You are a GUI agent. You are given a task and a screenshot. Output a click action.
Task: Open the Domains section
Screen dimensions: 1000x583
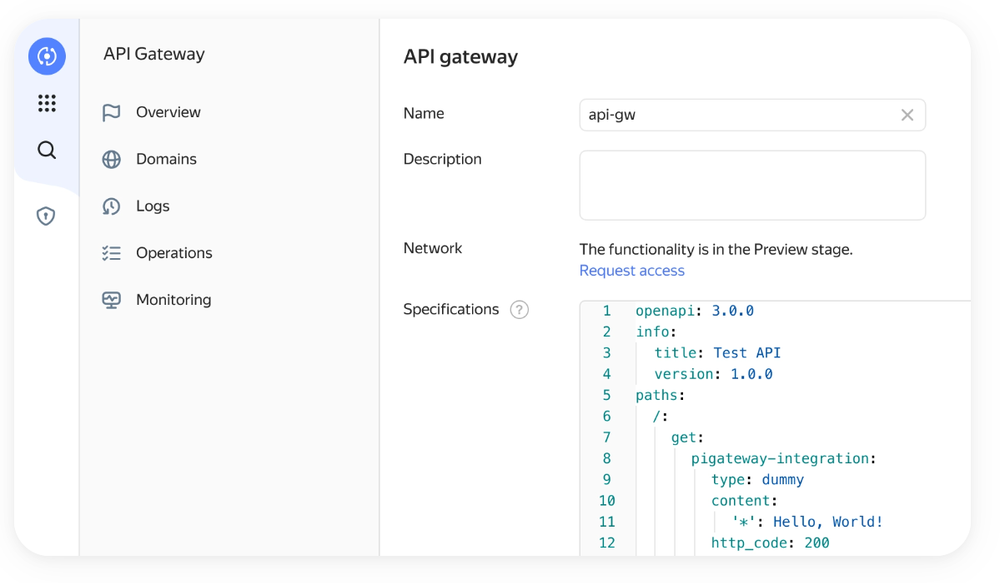[x=166, y=159]
